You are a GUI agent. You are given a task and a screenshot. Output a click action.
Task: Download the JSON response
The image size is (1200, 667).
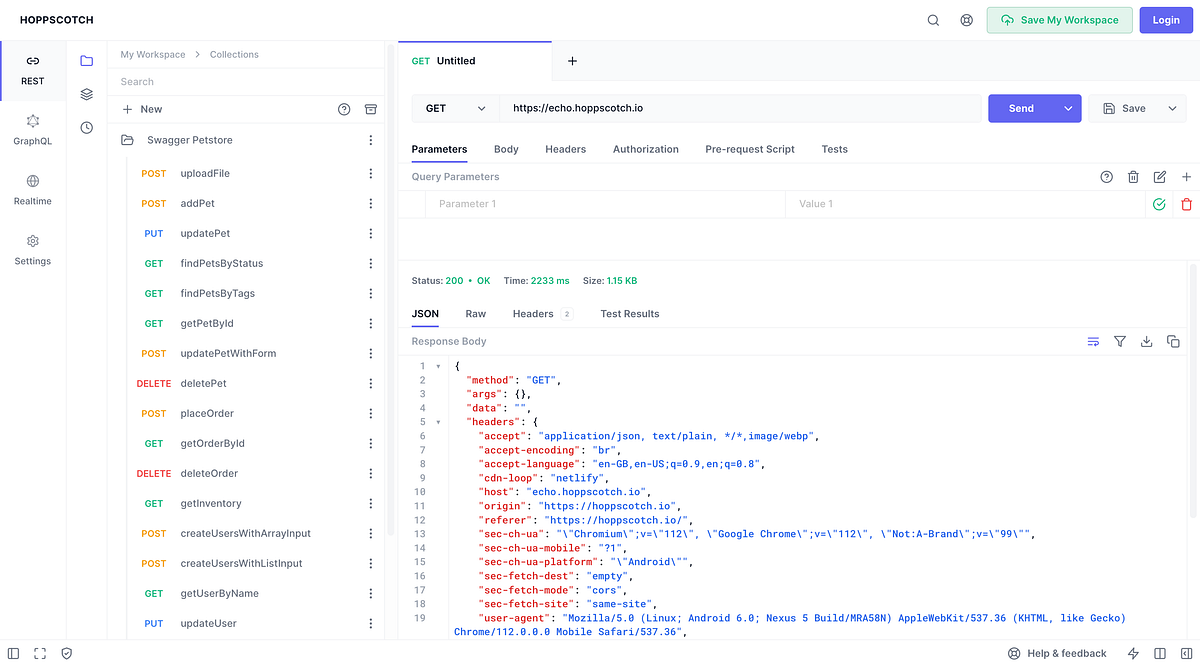click(x=1146, y=341)
